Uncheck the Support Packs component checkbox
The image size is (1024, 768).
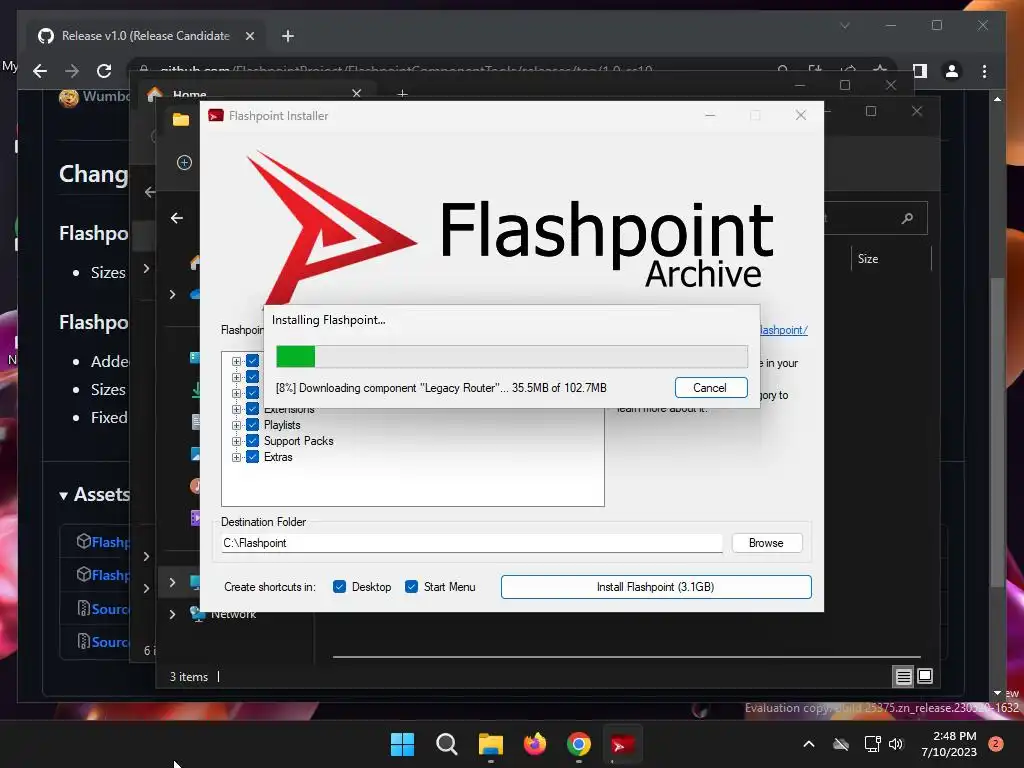click(253, 441)
